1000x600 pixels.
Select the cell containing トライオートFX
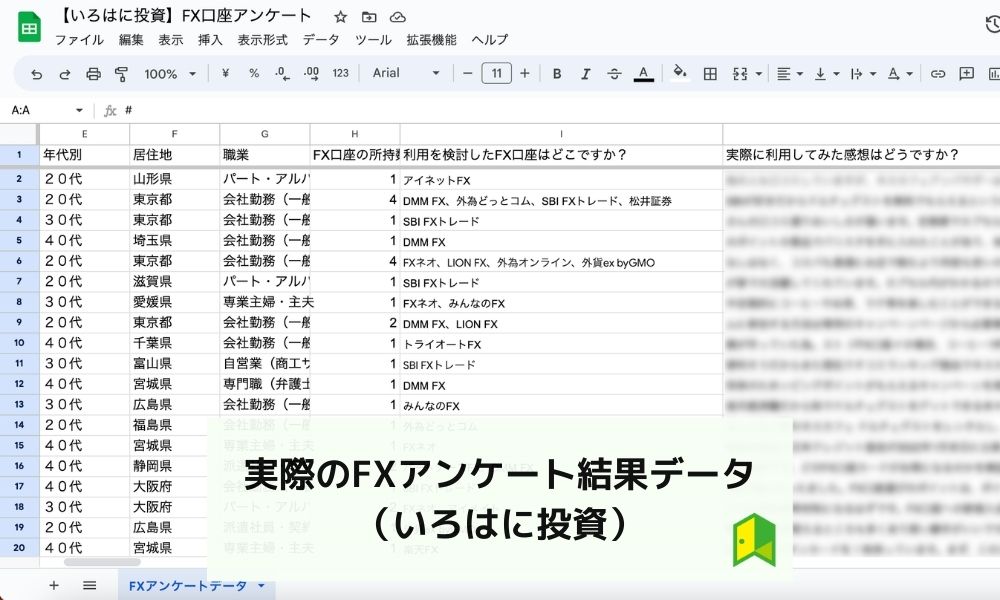click(561, 344)
